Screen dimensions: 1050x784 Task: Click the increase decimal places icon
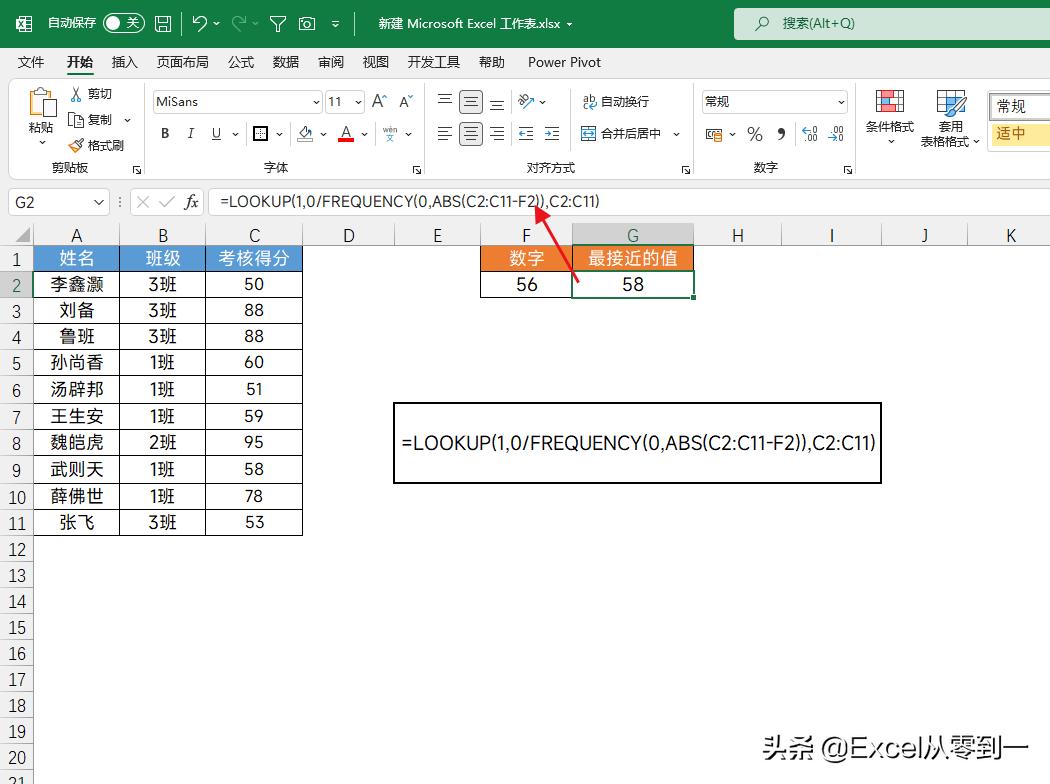[x=810, y=134]
